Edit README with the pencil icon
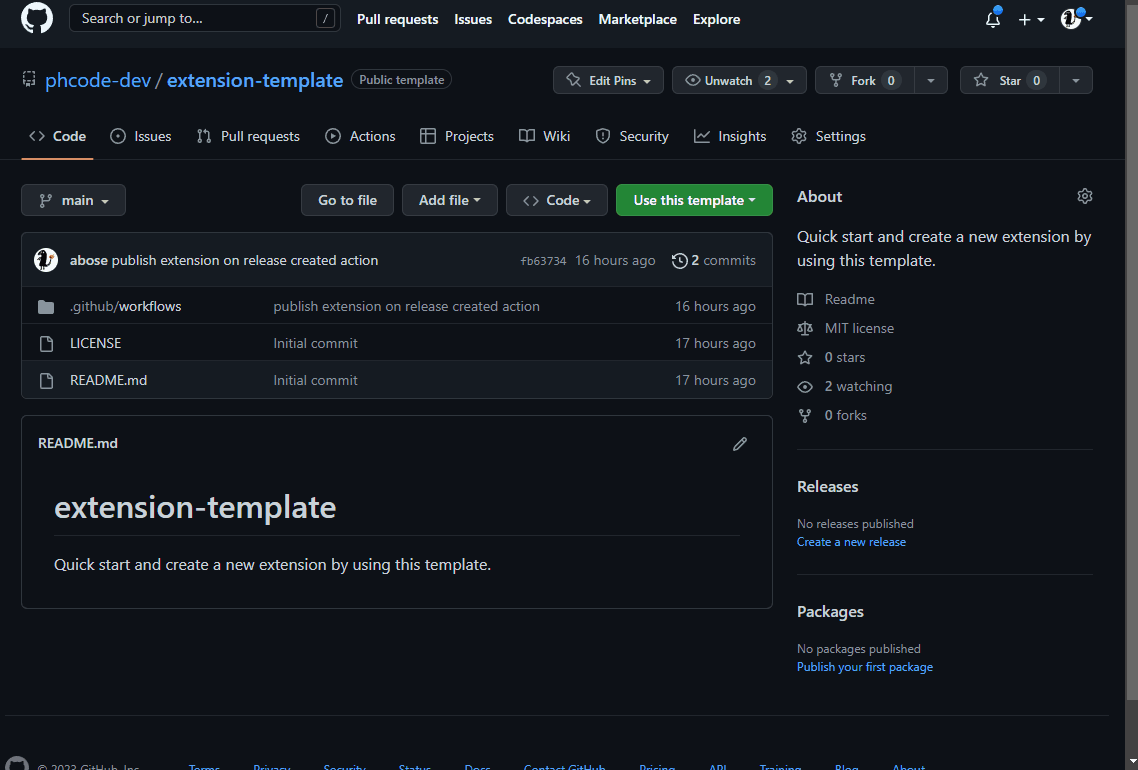 740,443
